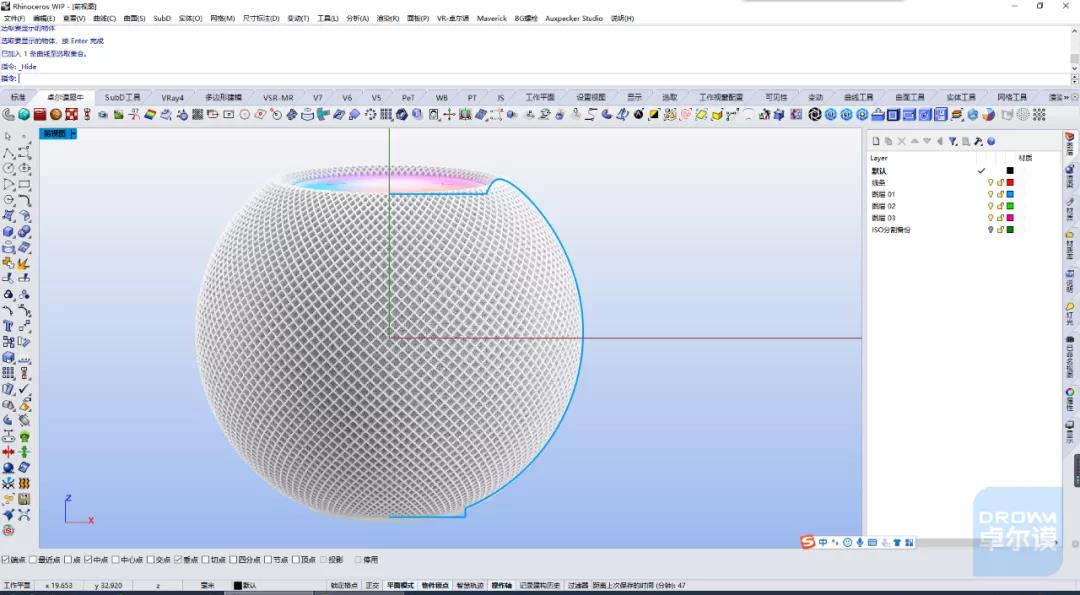Click the magenta color swatch of 图层 03
The width and height of the screenshot is (1080, 595).
coord(1010,218)
